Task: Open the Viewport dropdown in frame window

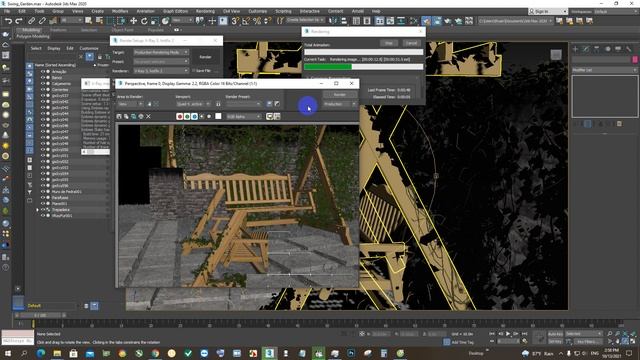Action: pos(193,104)
